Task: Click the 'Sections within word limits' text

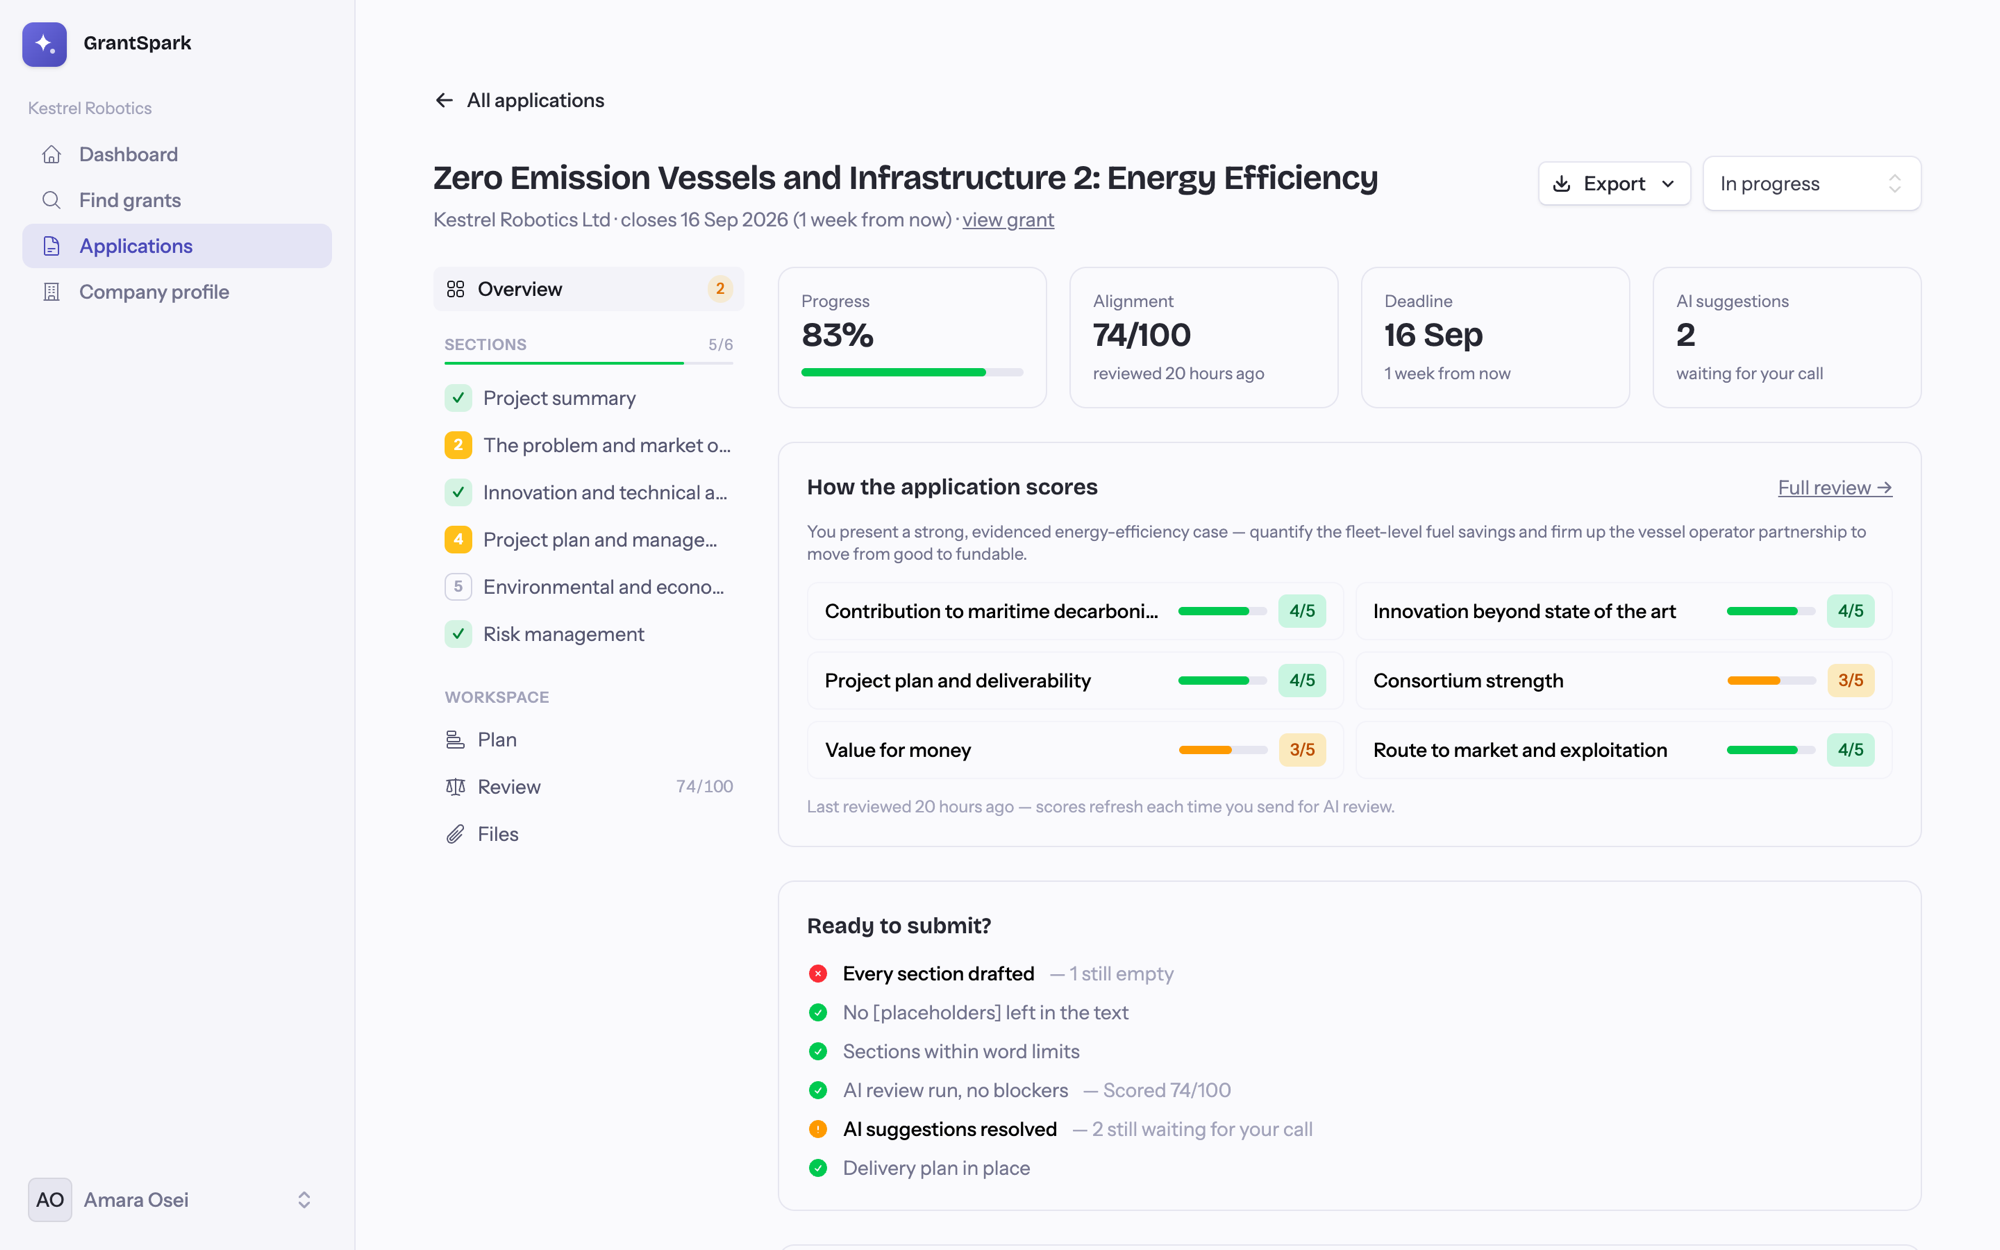Action: click(961, 1052)
